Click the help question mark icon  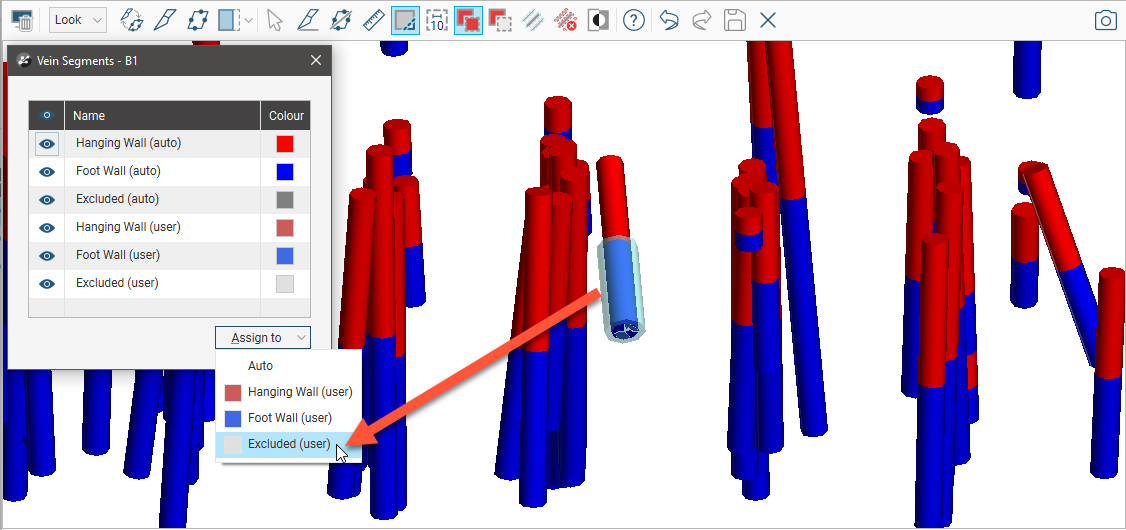tap(633, 20)
